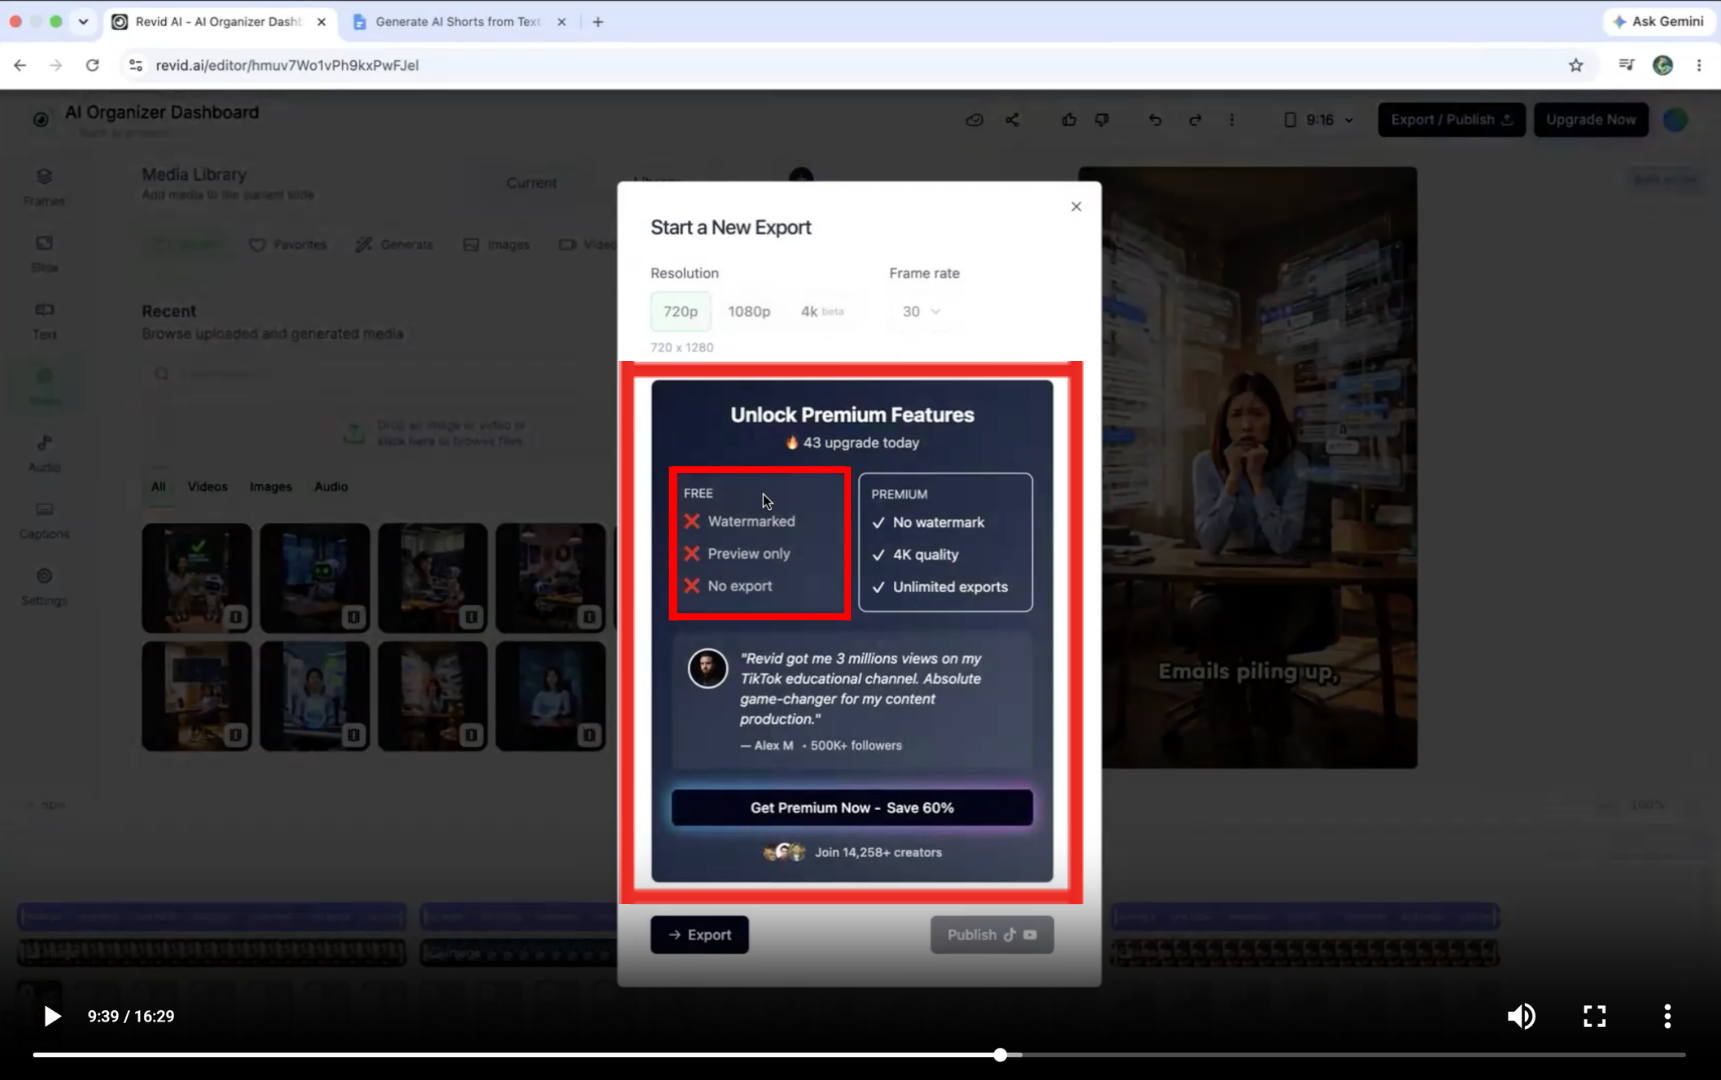Filter recent media by All
The height and width of the screenshot is (1080, 1721).
158,486
